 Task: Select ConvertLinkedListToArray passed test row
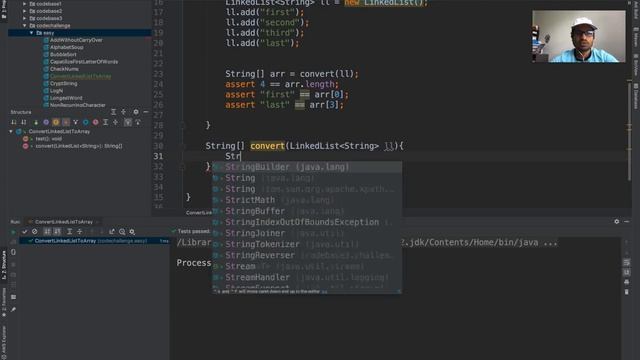95,241
